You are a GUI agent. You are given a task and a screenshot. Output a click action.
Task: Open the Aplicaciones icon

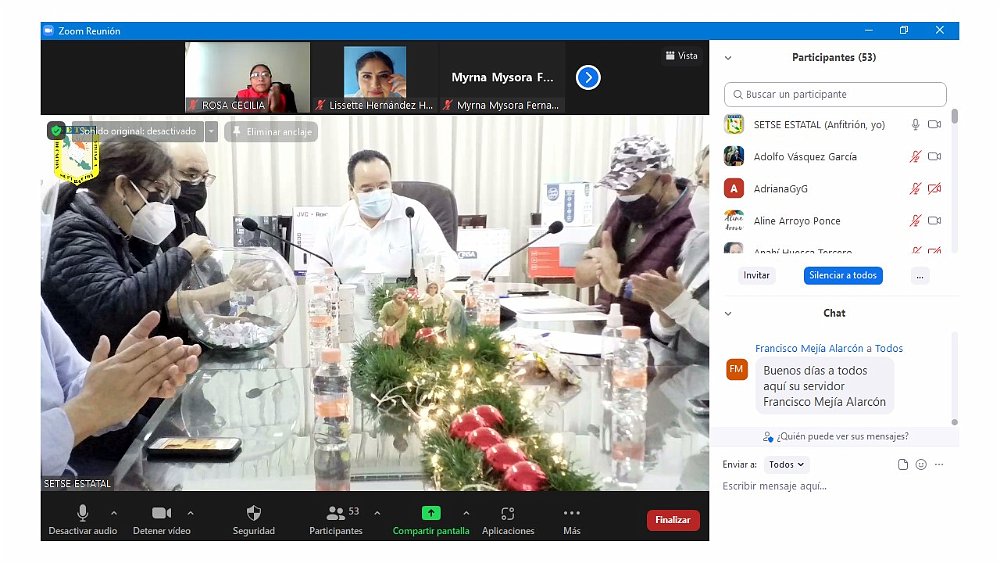pos(507,513)
